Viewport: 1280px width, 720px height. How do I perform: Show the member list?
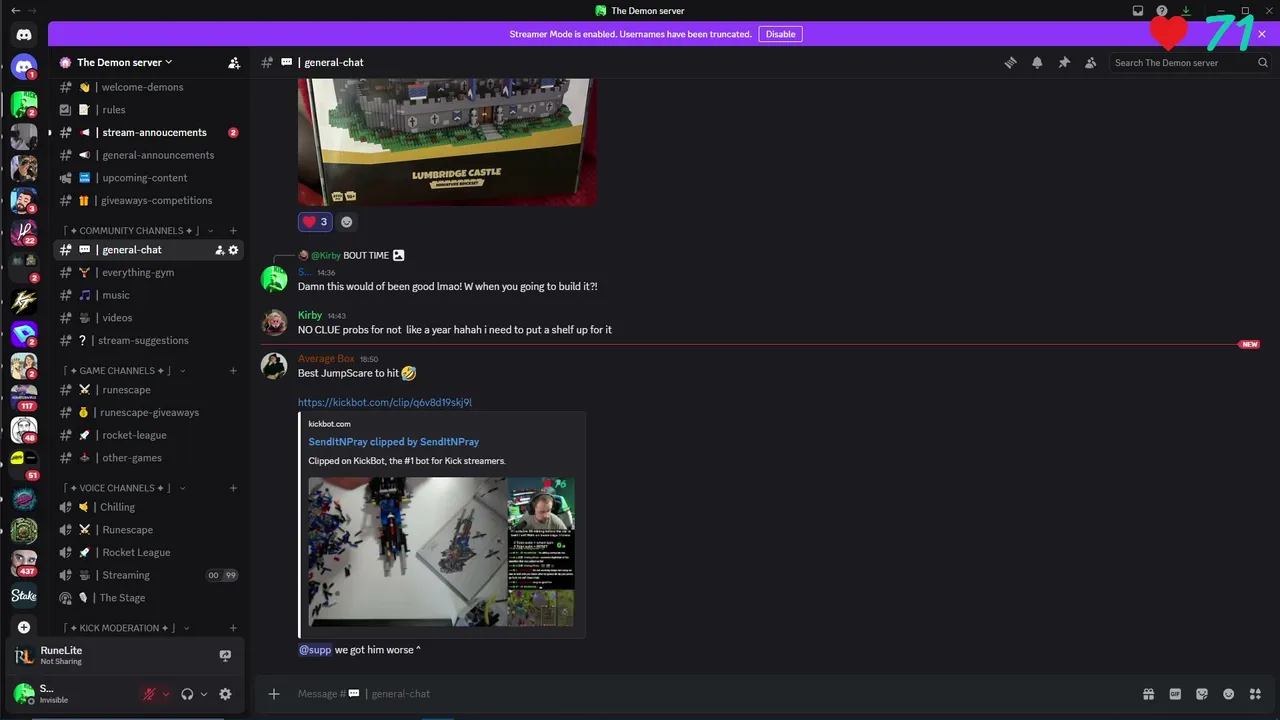(1091, 62)
